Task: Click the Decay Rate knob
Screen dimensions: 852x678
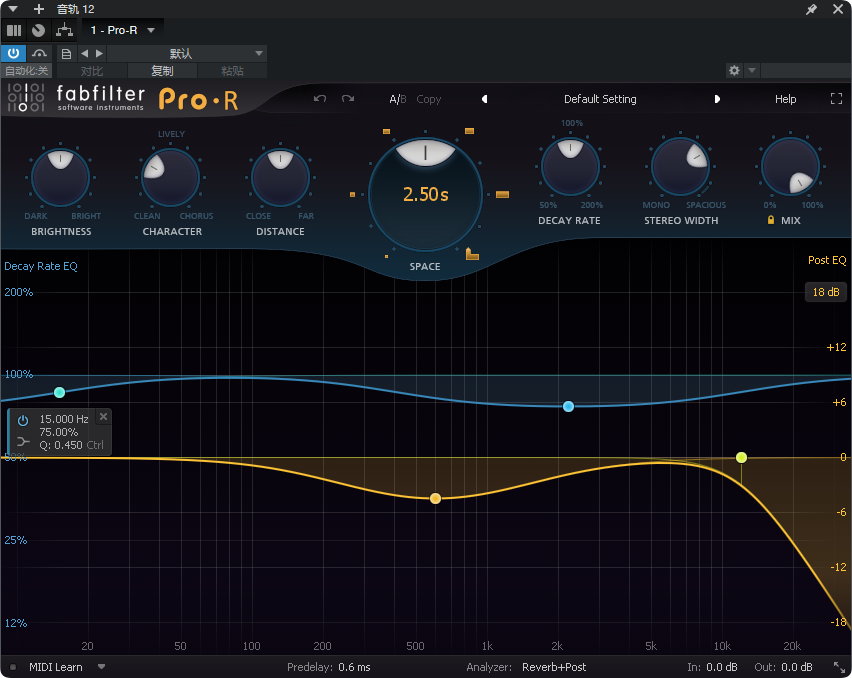Action: (x=570, y=166)
